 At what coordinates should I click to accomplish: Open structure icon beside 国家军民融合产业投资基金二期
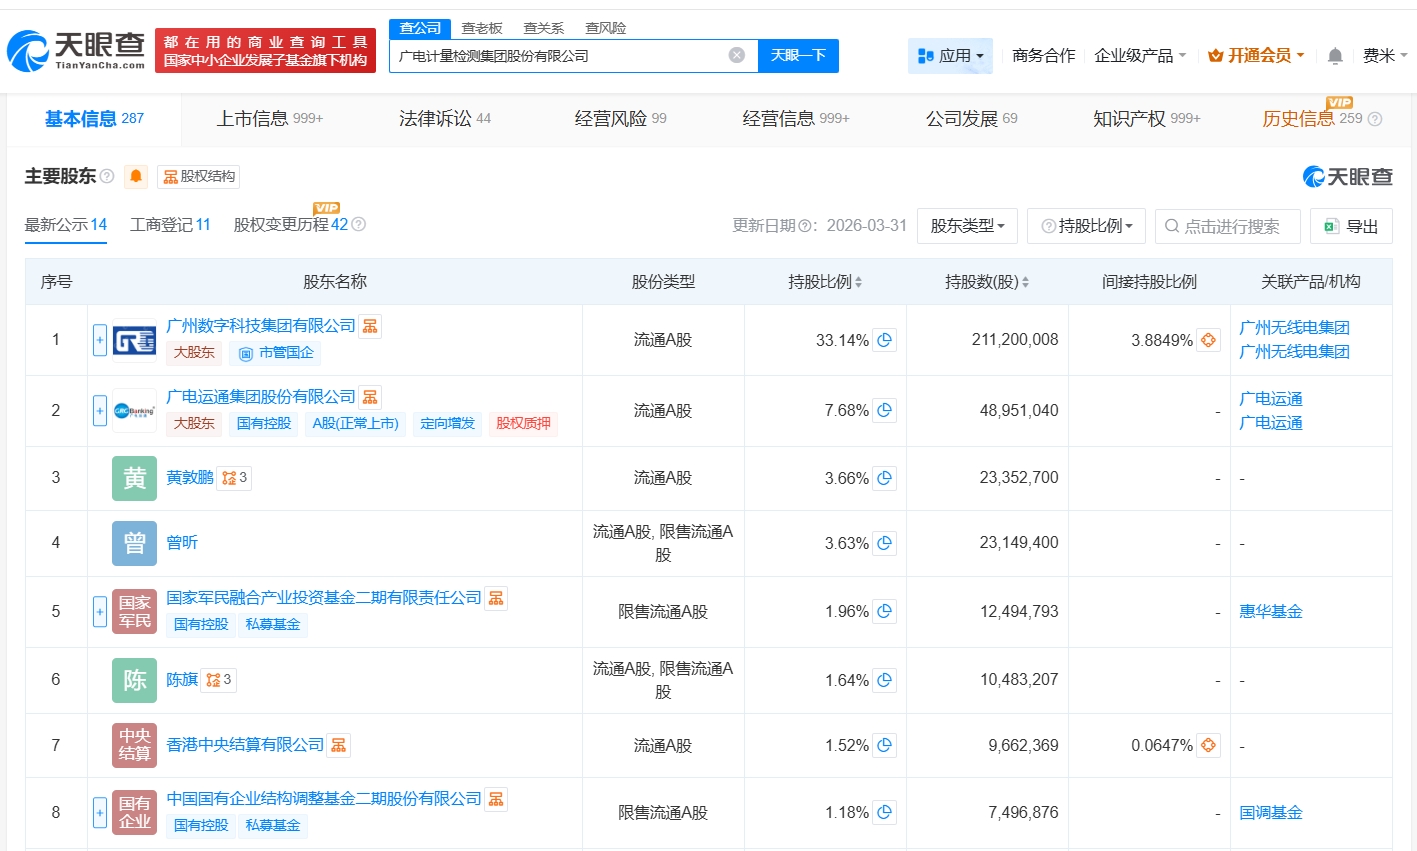[496, 598]
